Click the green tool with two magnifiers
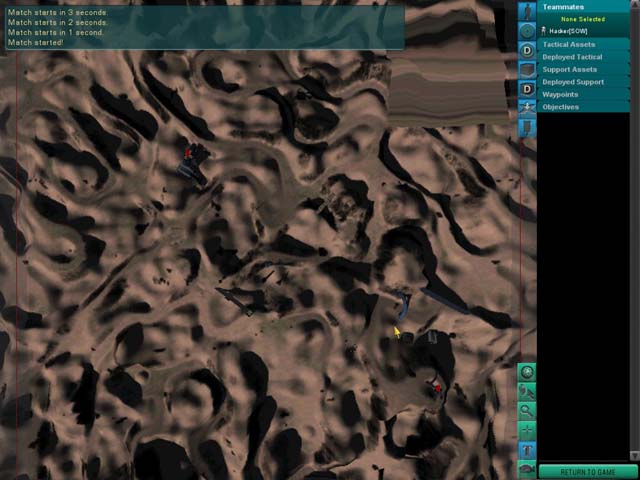Viewport: 640px width, 480px height. [527, 392]
